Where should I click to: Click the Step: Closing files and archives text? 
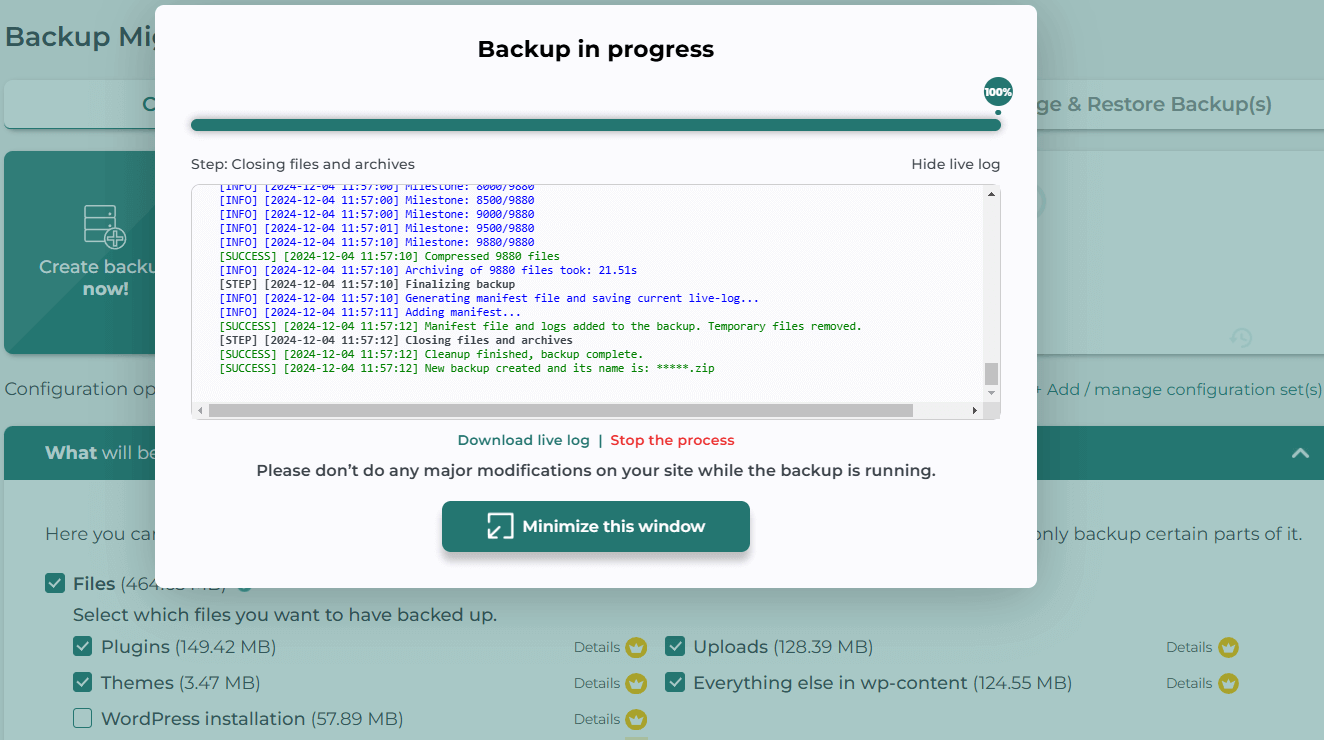(302, 164)
